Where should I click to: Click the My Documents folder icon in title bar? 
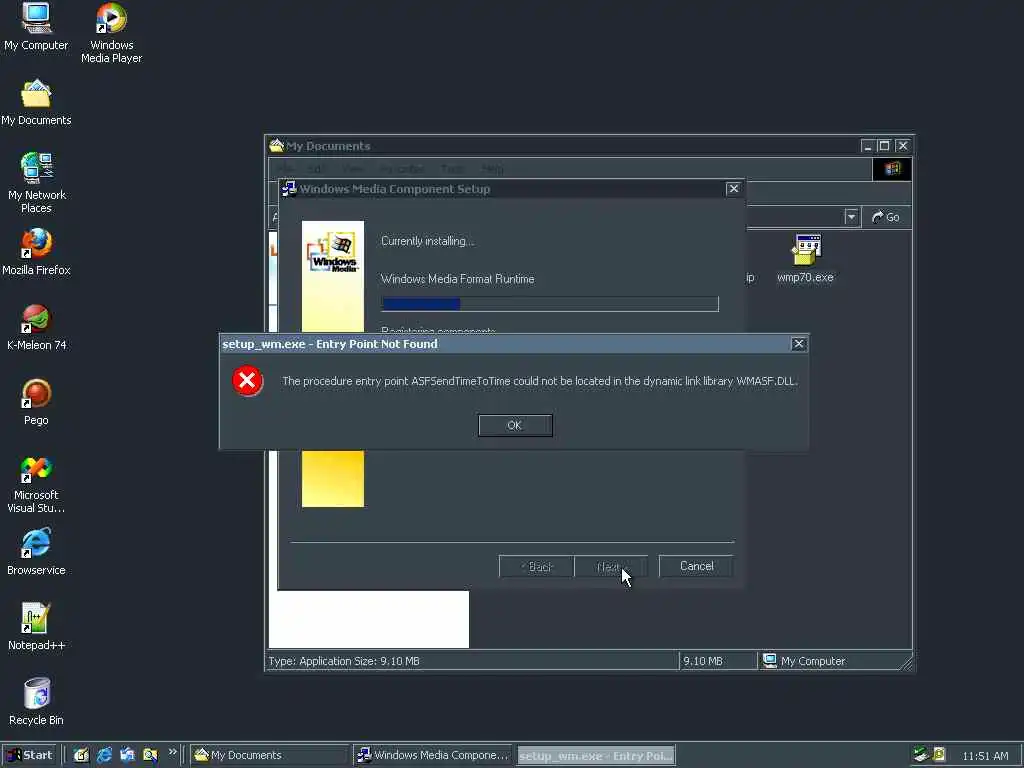276,145
